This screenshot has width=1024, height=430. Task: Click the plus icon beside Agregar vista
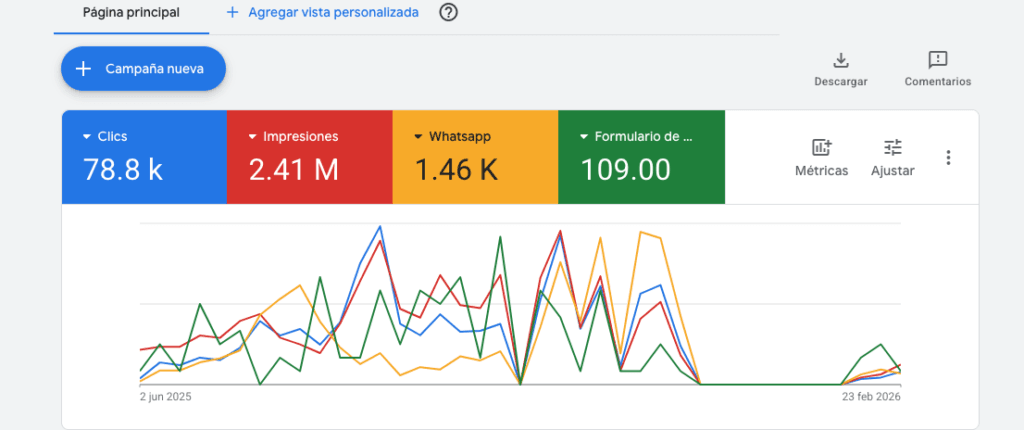pyautogui.click(x=232, y=12)
